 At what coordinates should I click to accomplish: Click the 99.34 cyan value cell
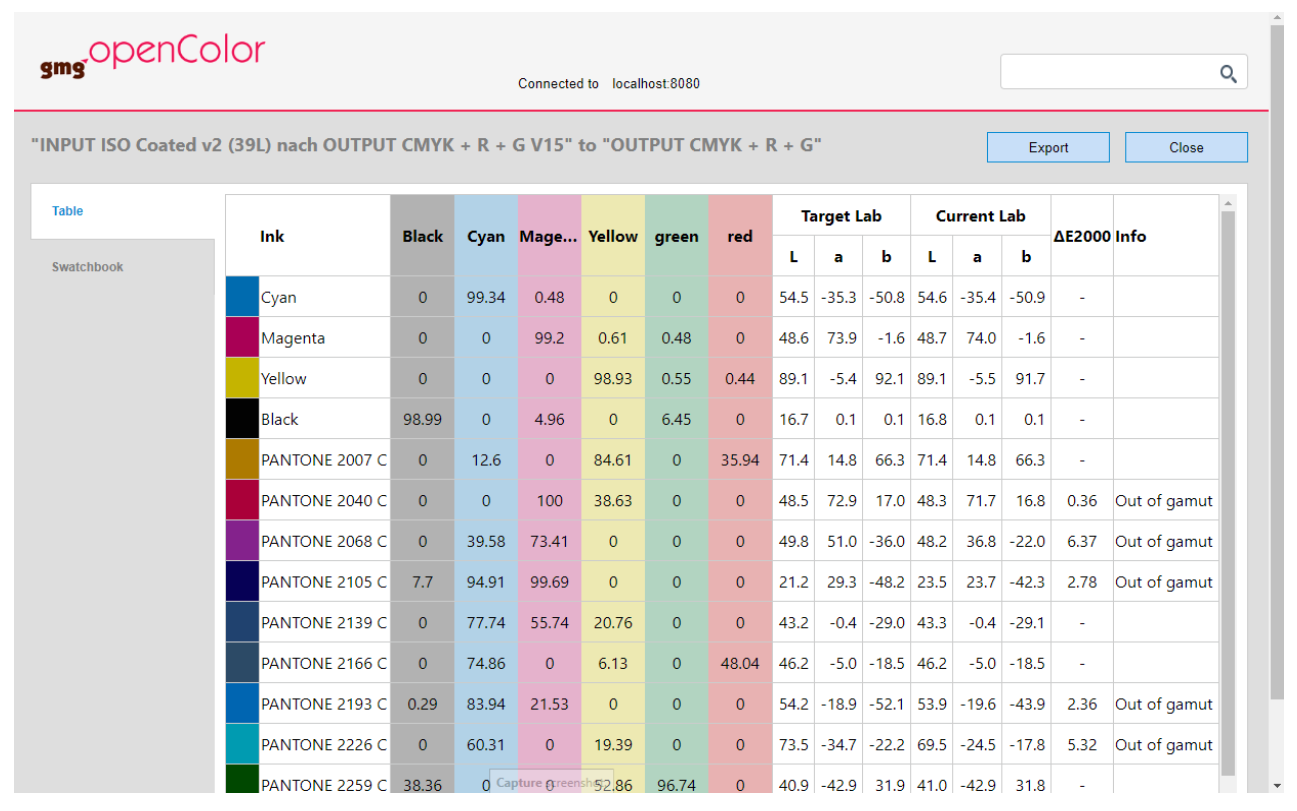tap(486, 297)
